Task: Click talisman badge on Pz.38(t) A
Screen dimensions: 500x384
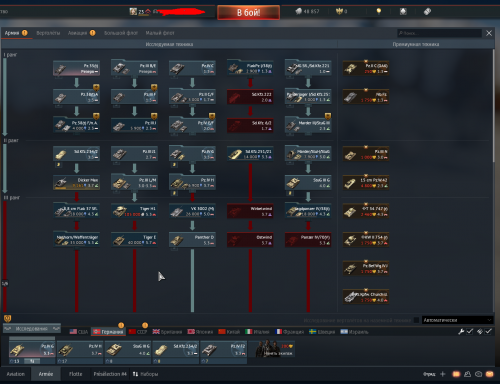Action: coord(96,88)
